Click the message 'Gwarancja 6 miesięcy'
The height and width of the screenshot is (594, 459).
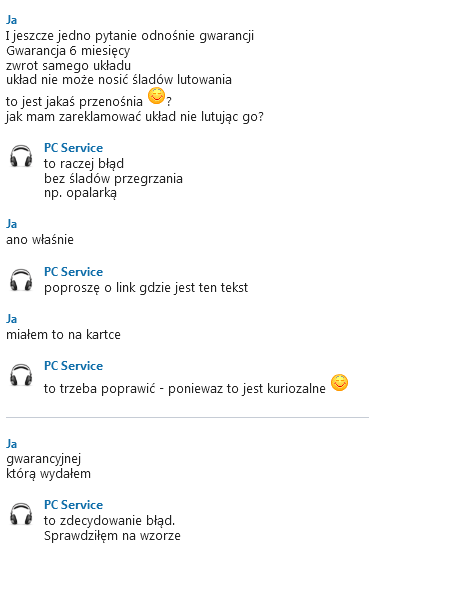68,51
